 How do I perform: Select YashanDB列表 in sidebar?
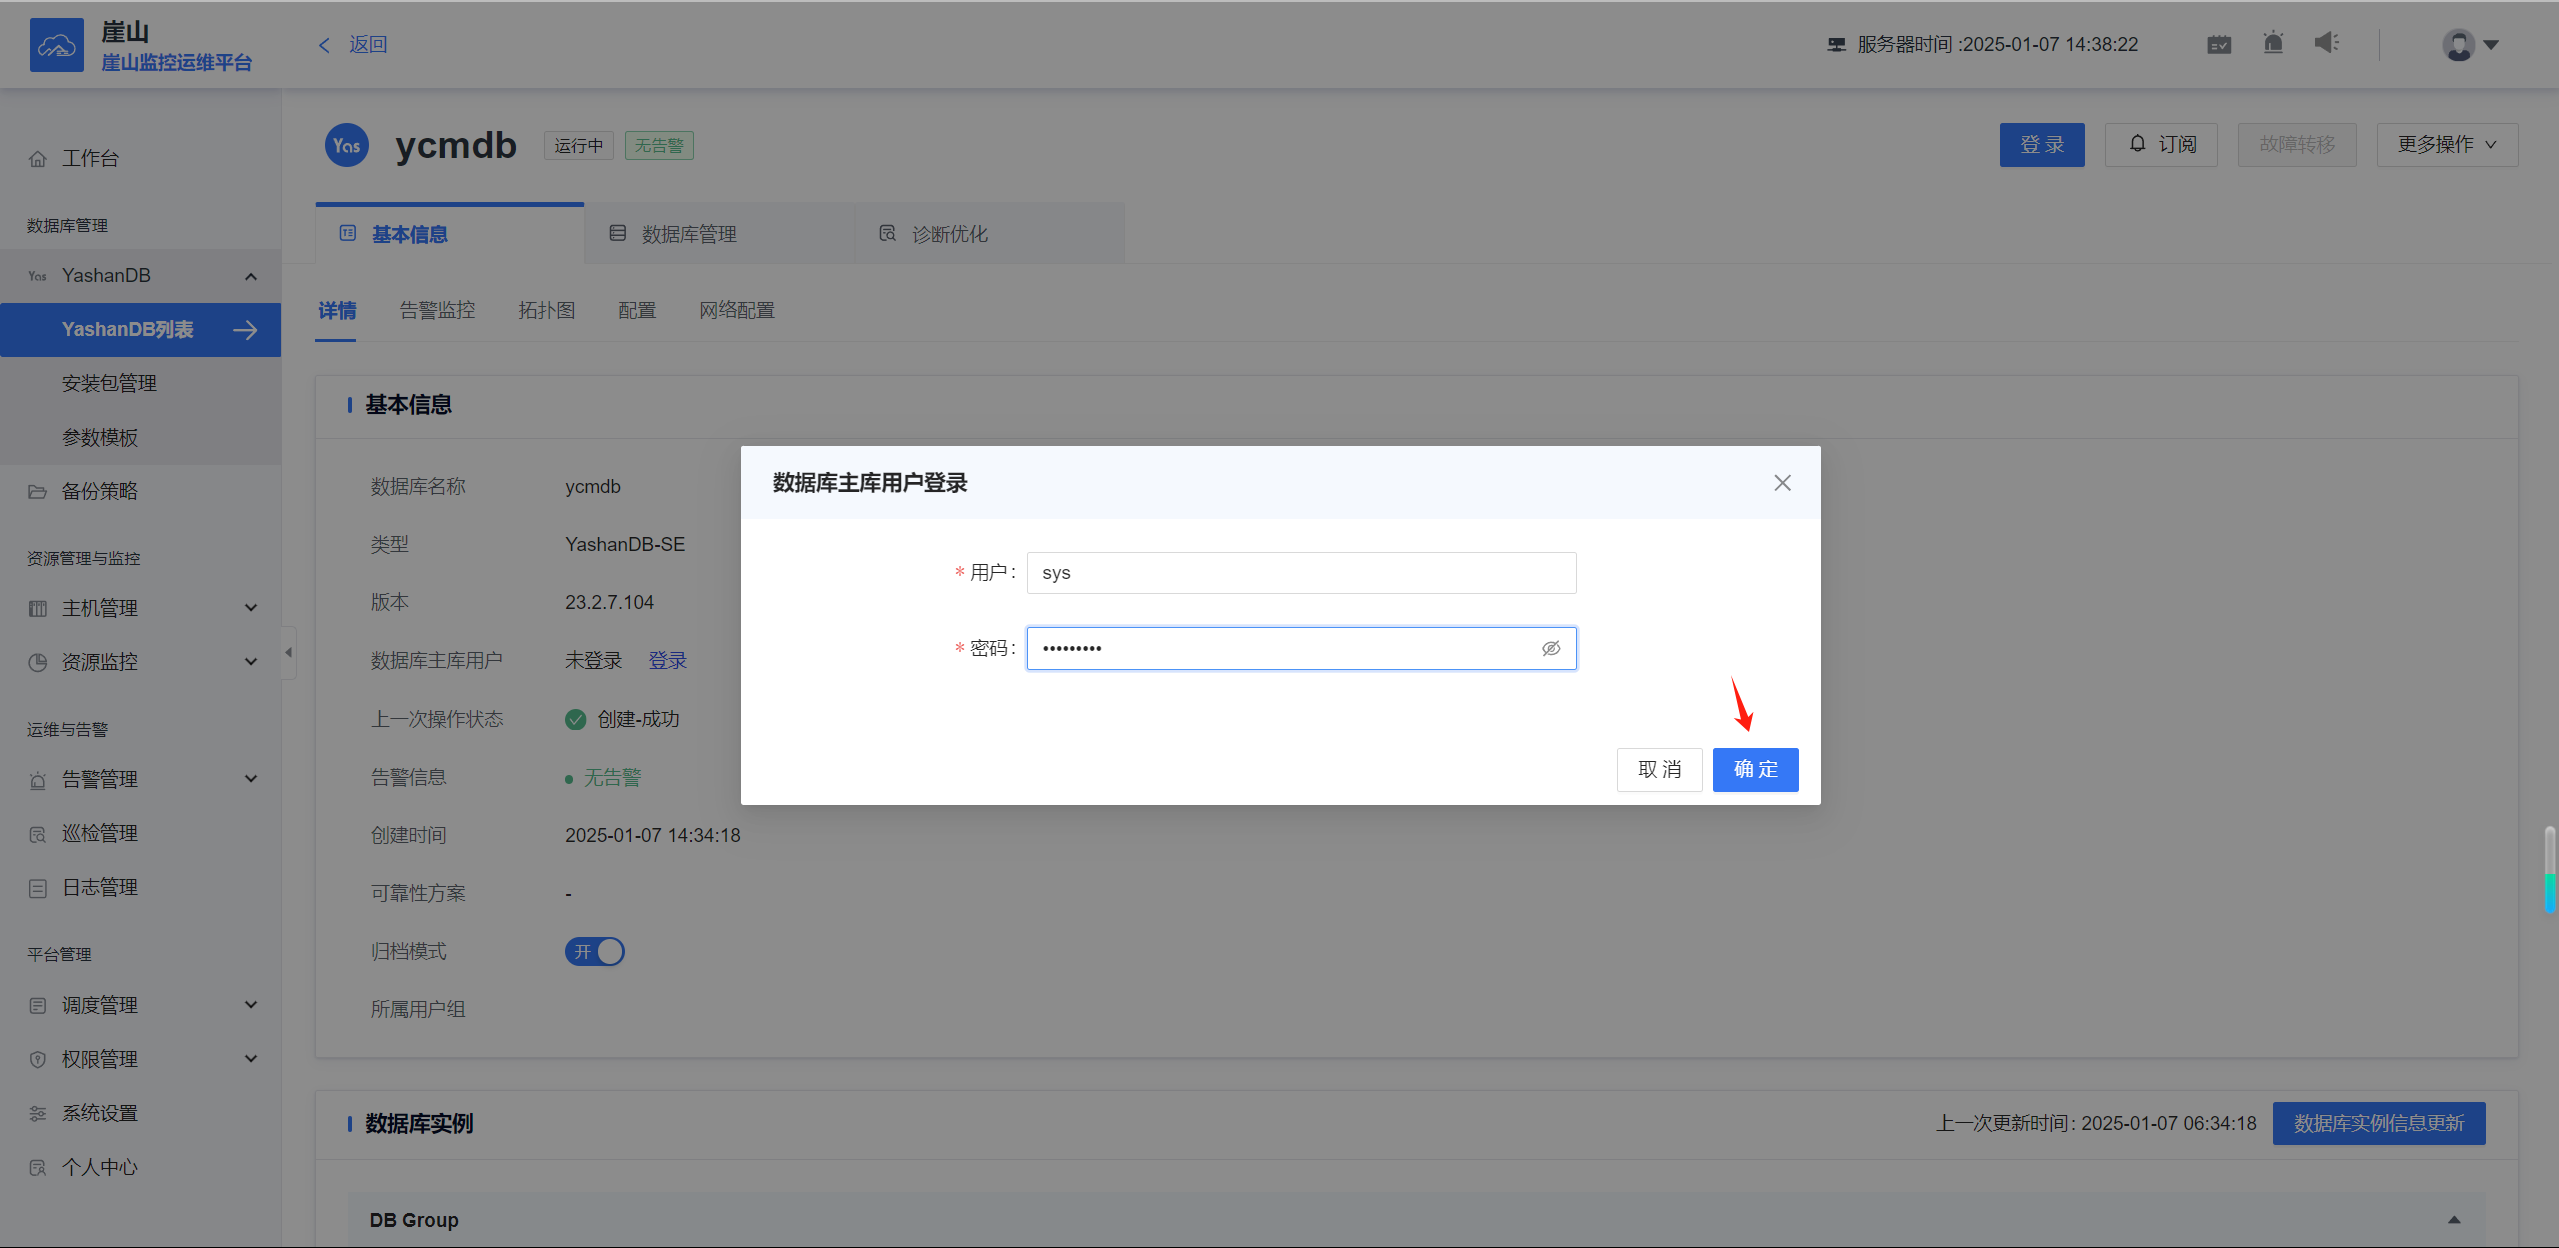point(141,330)
